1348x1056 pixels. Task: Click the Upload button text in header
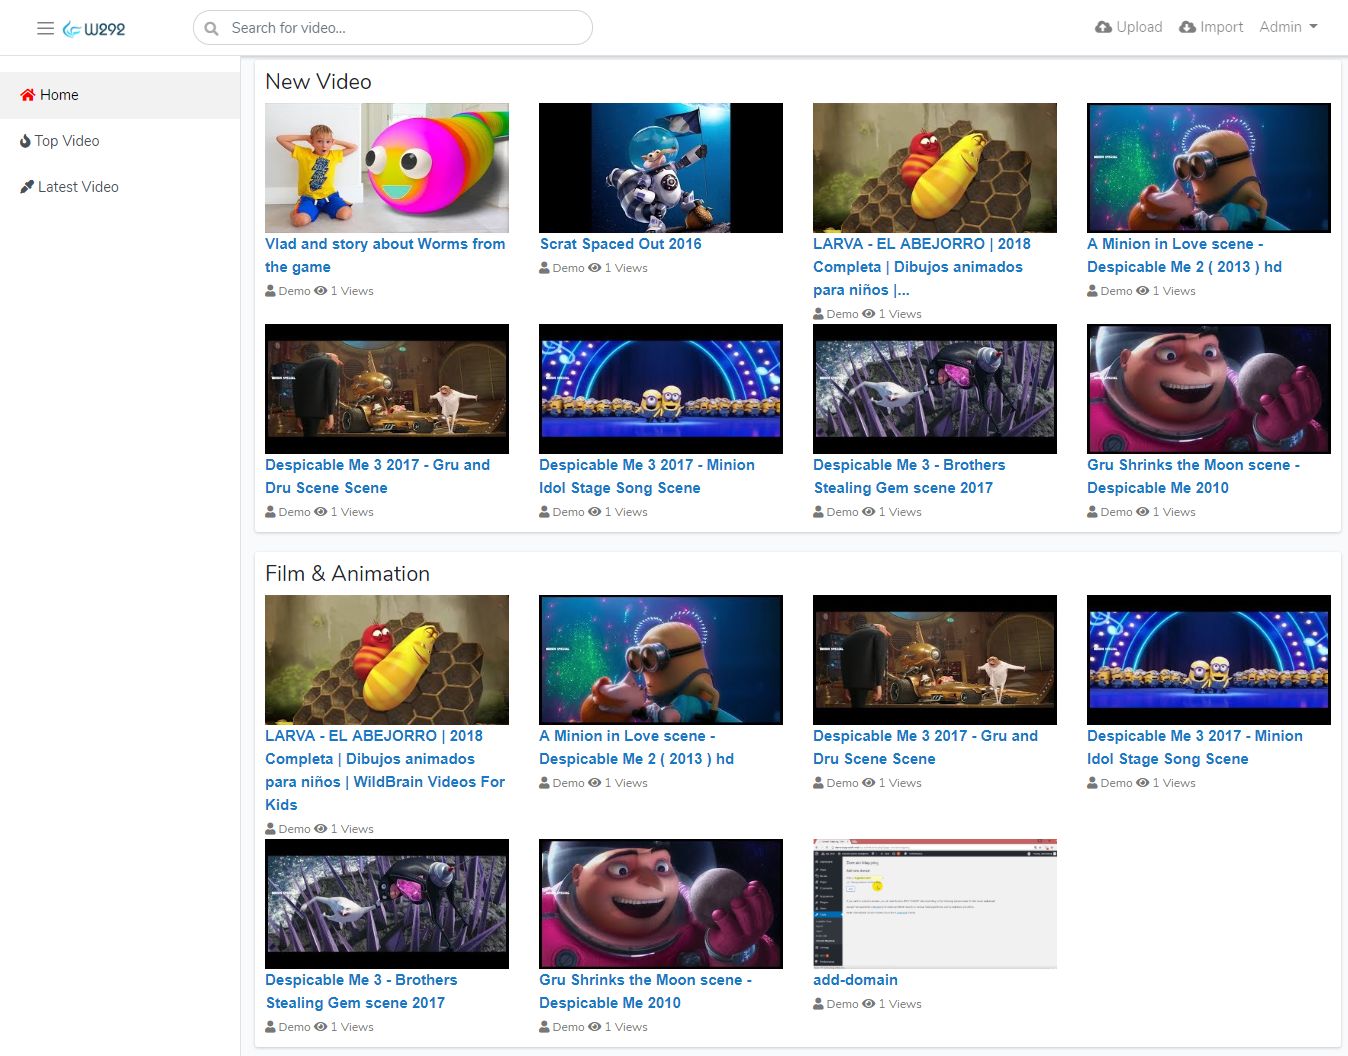pos(1139,27)
